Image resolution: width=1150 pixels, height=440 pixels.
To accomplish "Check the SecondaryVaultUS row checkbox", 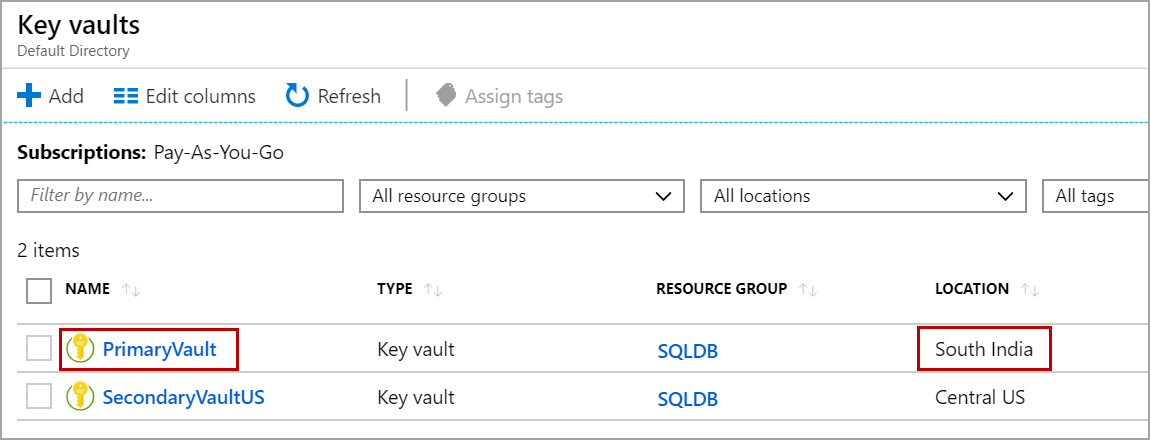I will [x=39, y=397].
